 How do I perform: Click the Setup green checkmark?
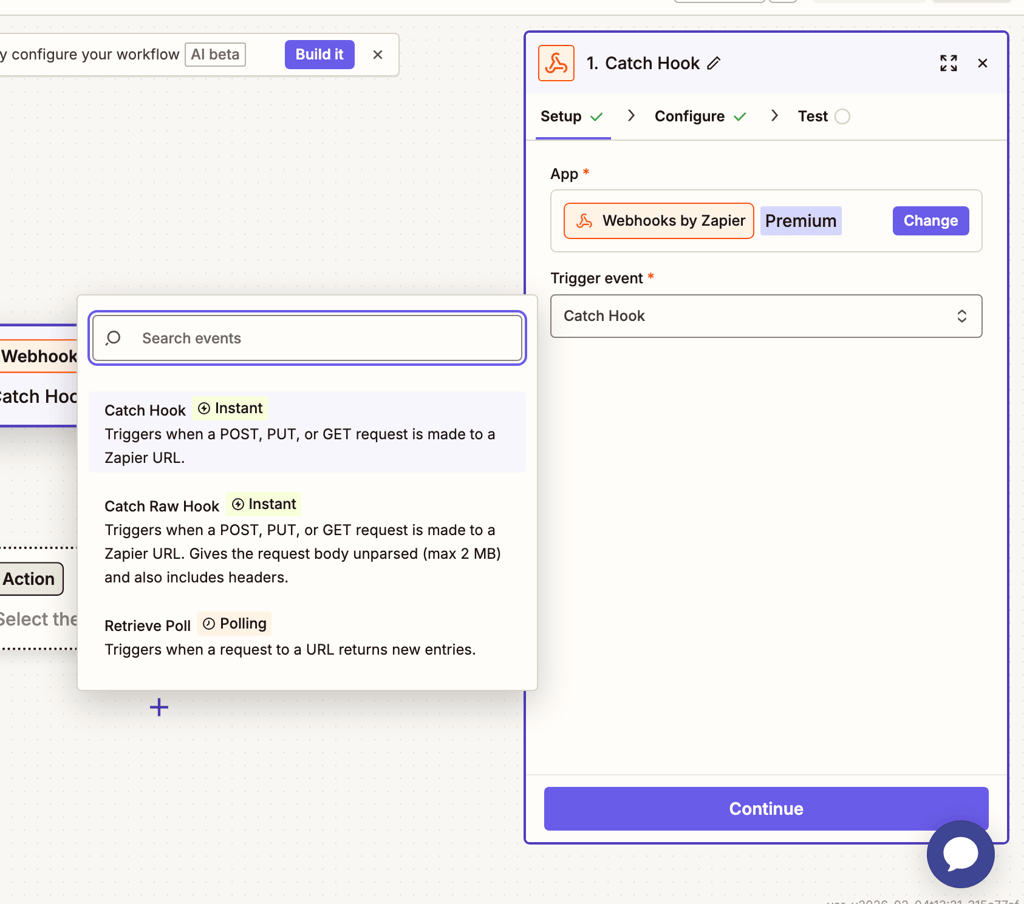click(x=596, y=117)
